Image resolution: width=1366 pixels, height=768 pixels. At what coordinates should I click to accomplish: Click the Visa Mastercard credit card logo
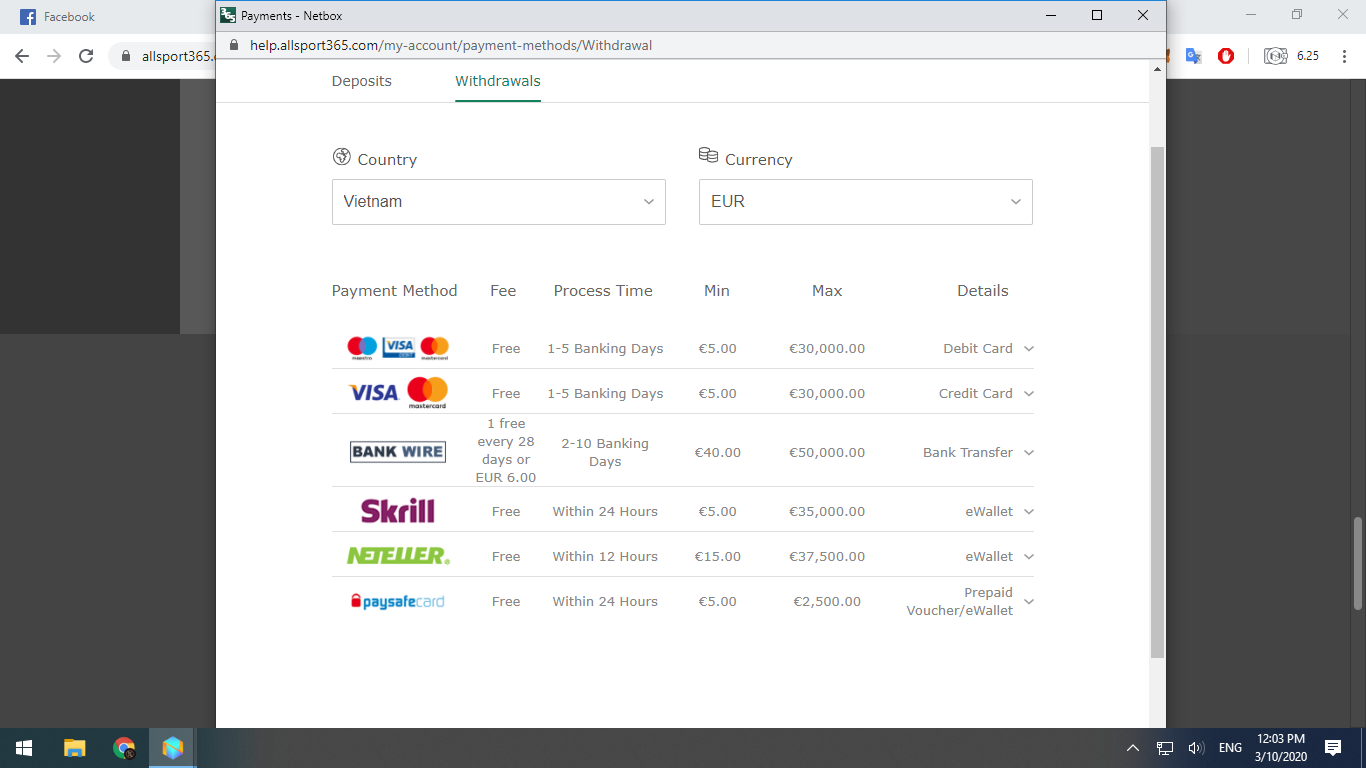pos(398,393)
